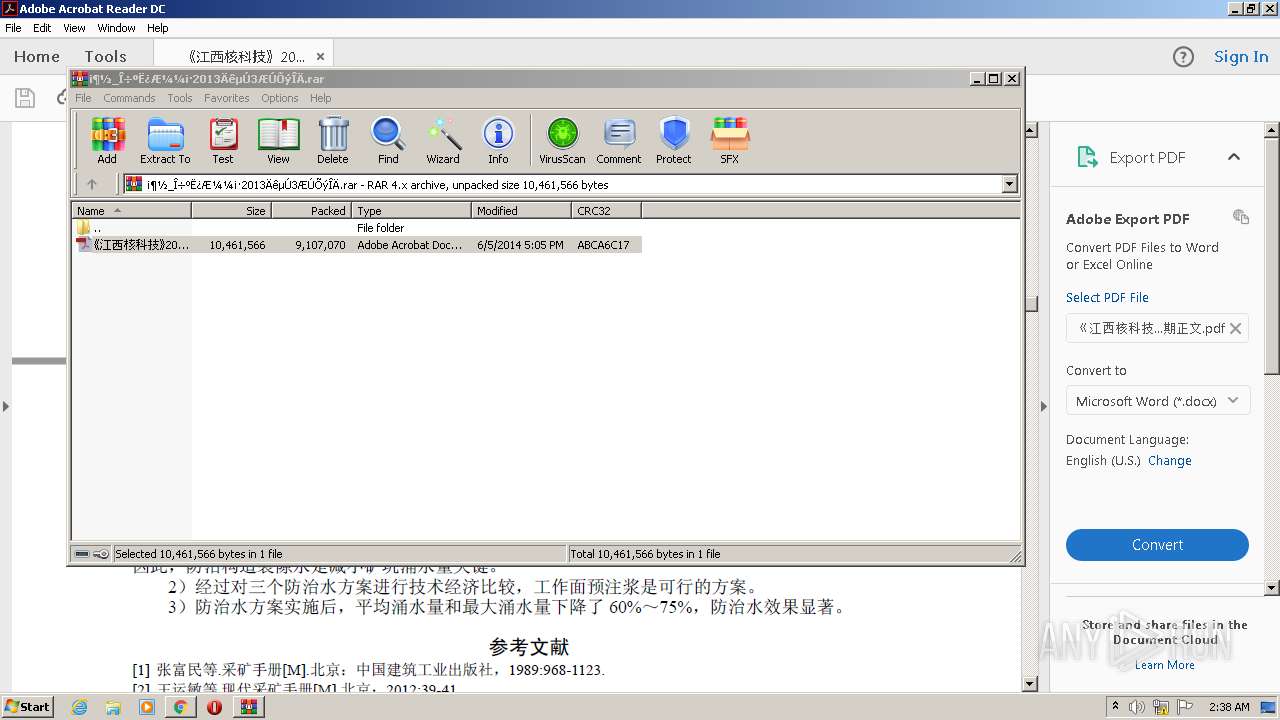Switch to Acrobat Tools tab
Viewport: 1280px width, 720px height.
click(x=105, y=56)
